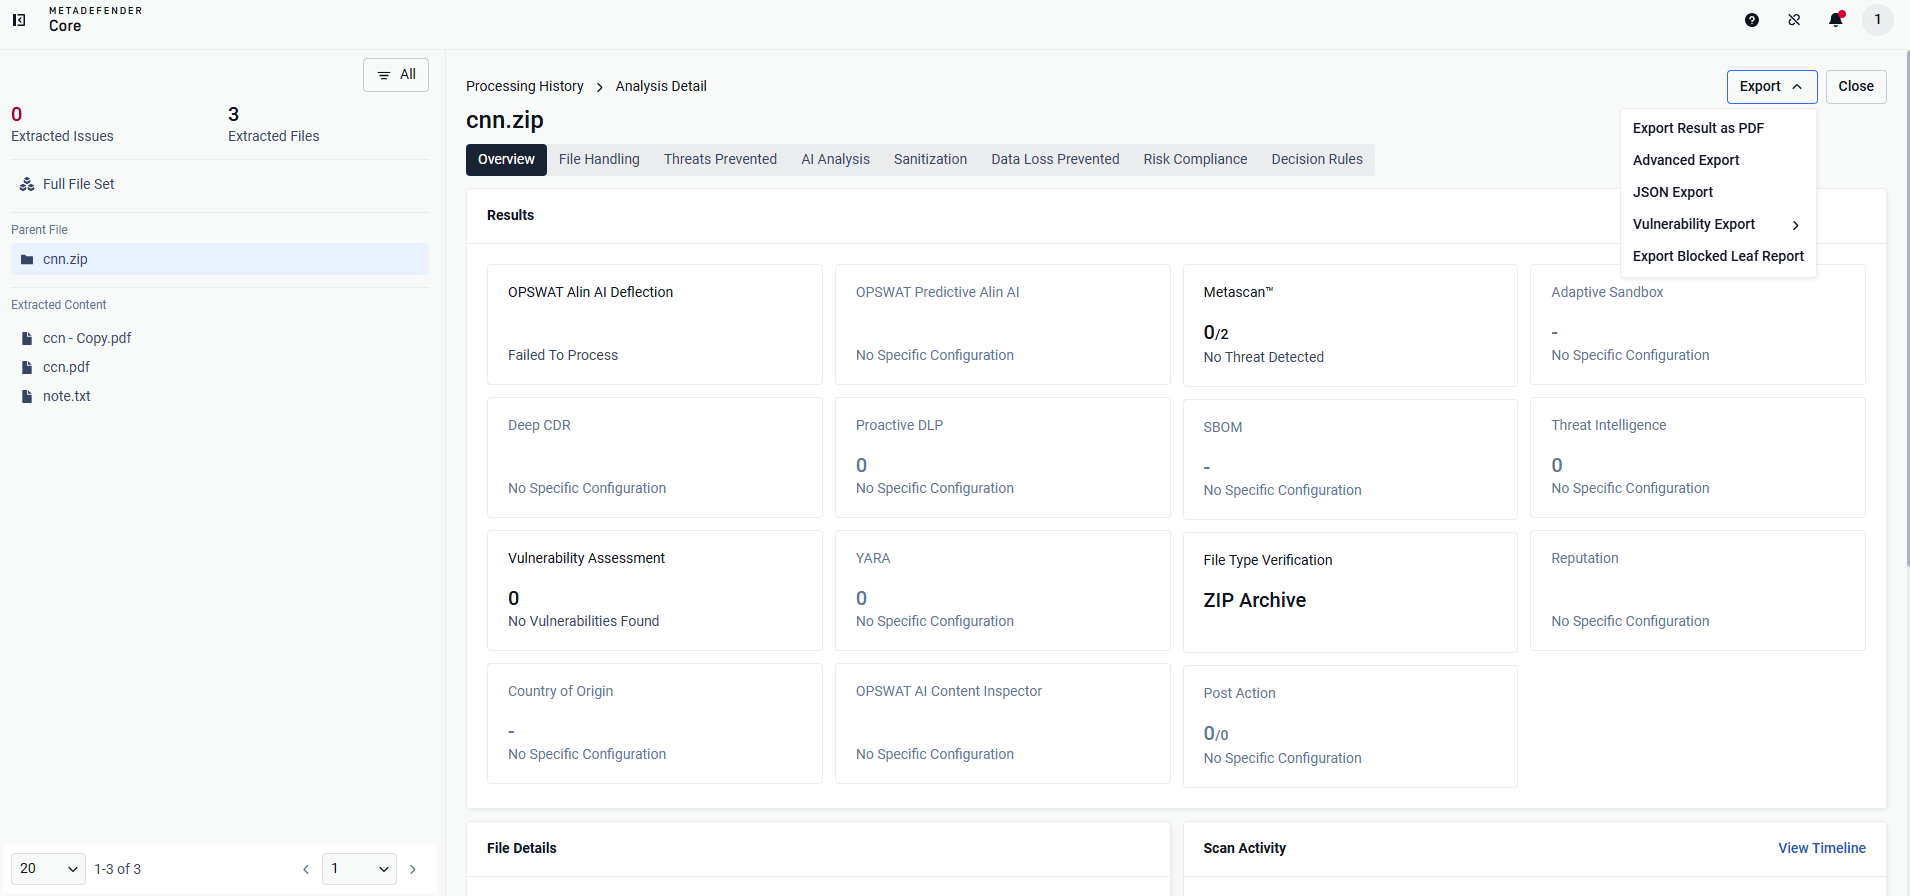Open the OPSWAT Predictive Alin AI card

(x=1003, y=325)
